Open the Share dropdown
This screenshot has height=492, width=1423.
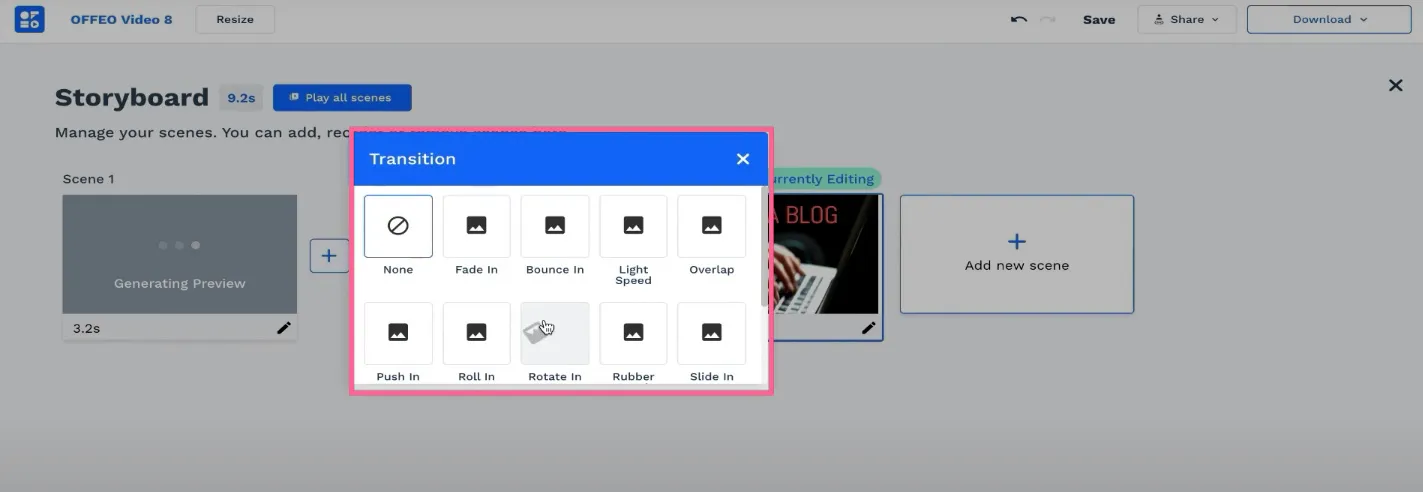coord(1187,19)
